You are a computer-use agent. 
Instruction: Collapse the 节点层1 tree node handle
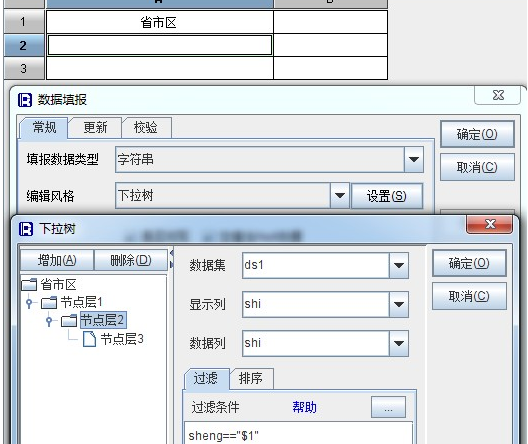coord(29,303)
